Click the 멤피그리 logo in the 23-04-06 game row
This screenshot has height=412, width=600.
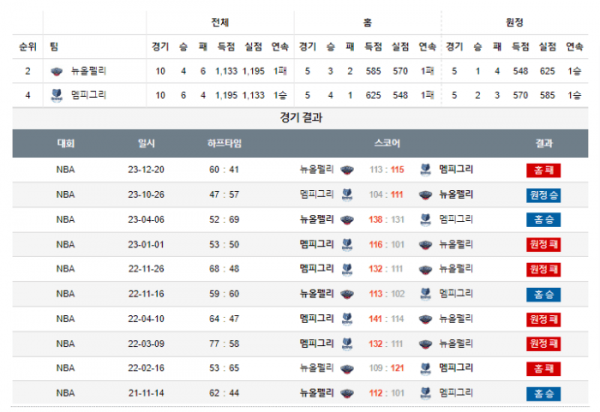tap(425, 220)
